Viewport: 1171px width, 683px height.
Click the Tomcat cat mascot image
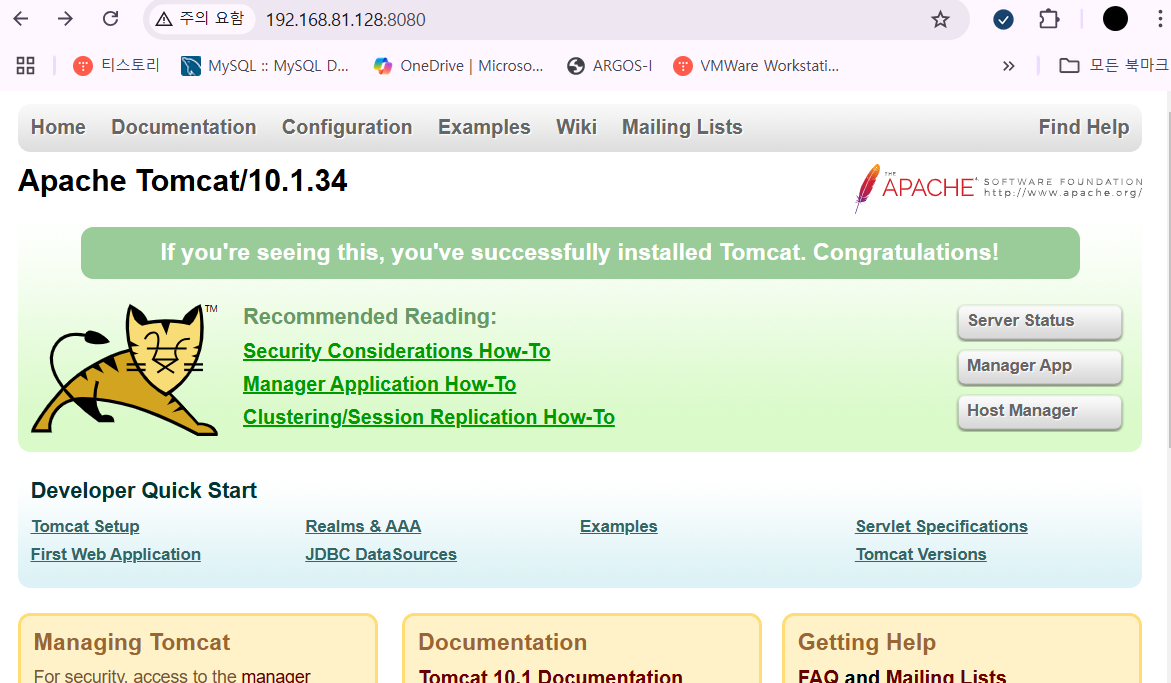pos(125,369)
